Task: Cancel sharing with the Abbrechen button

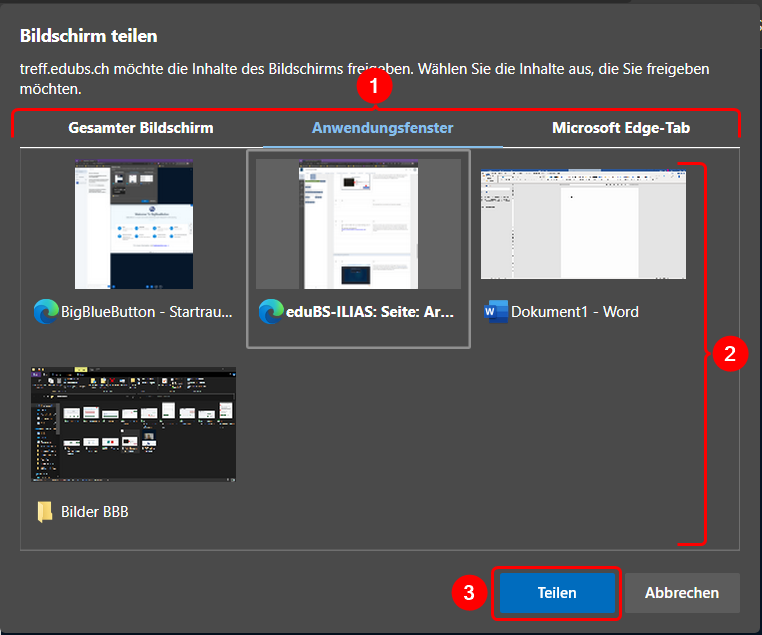Action: click(682, 593)
